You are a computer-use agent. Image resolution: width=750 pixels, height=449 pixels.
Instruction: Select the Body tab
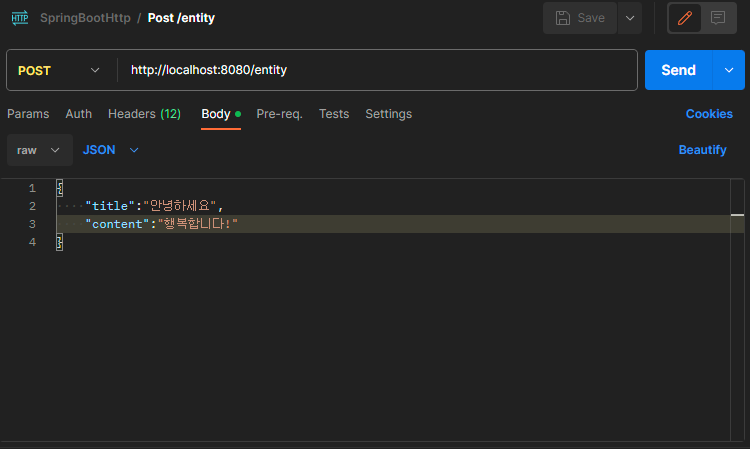(221, 114)
